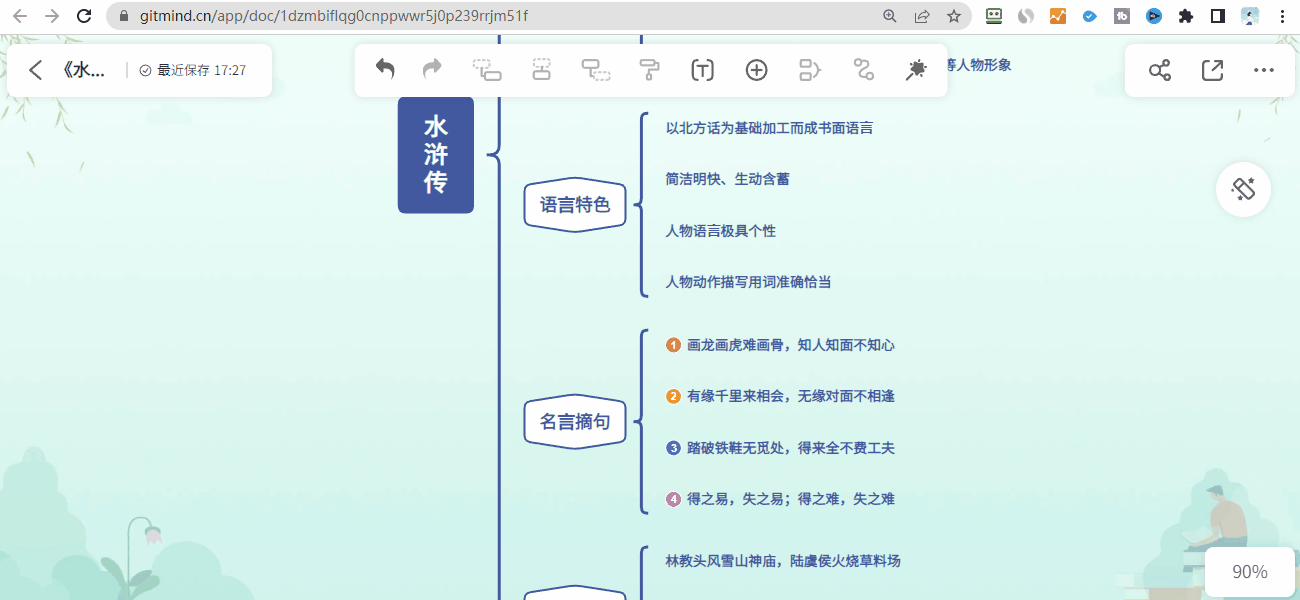Toggle the bookmark star in the address bar
The image size is (1300, 600).
[954, 16]
